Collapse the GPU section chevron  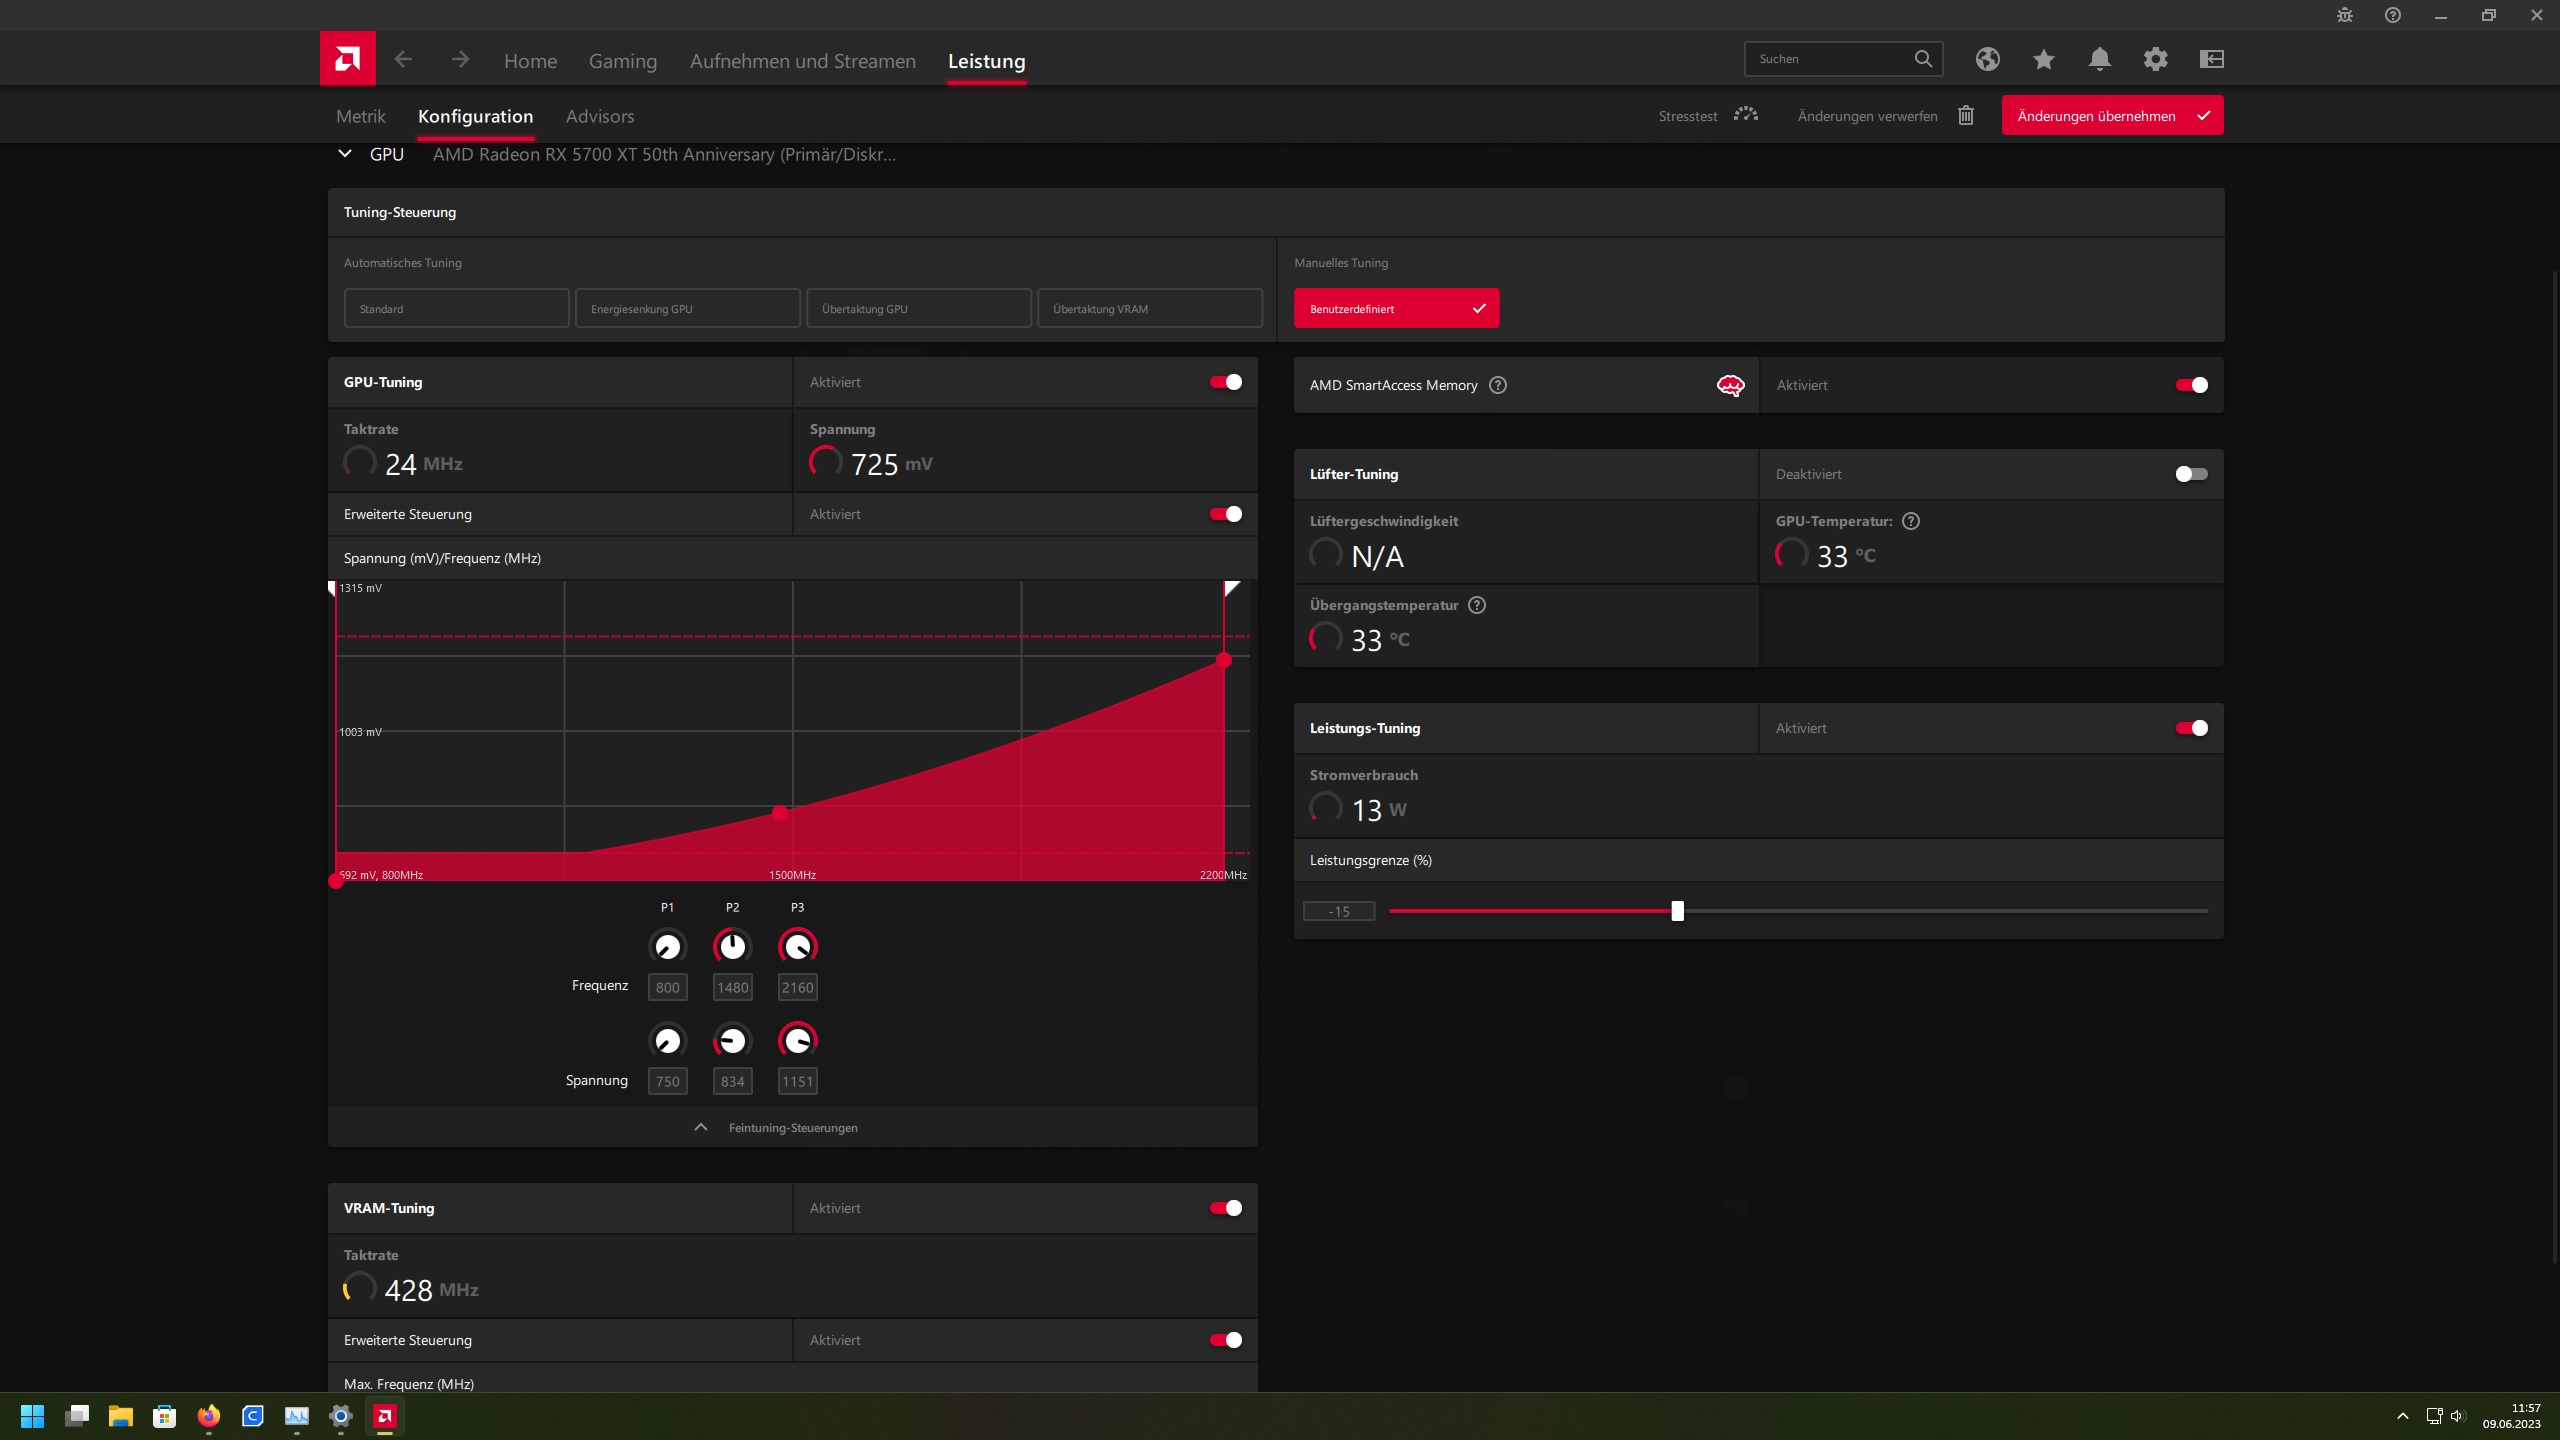click(x=345, y=154)
